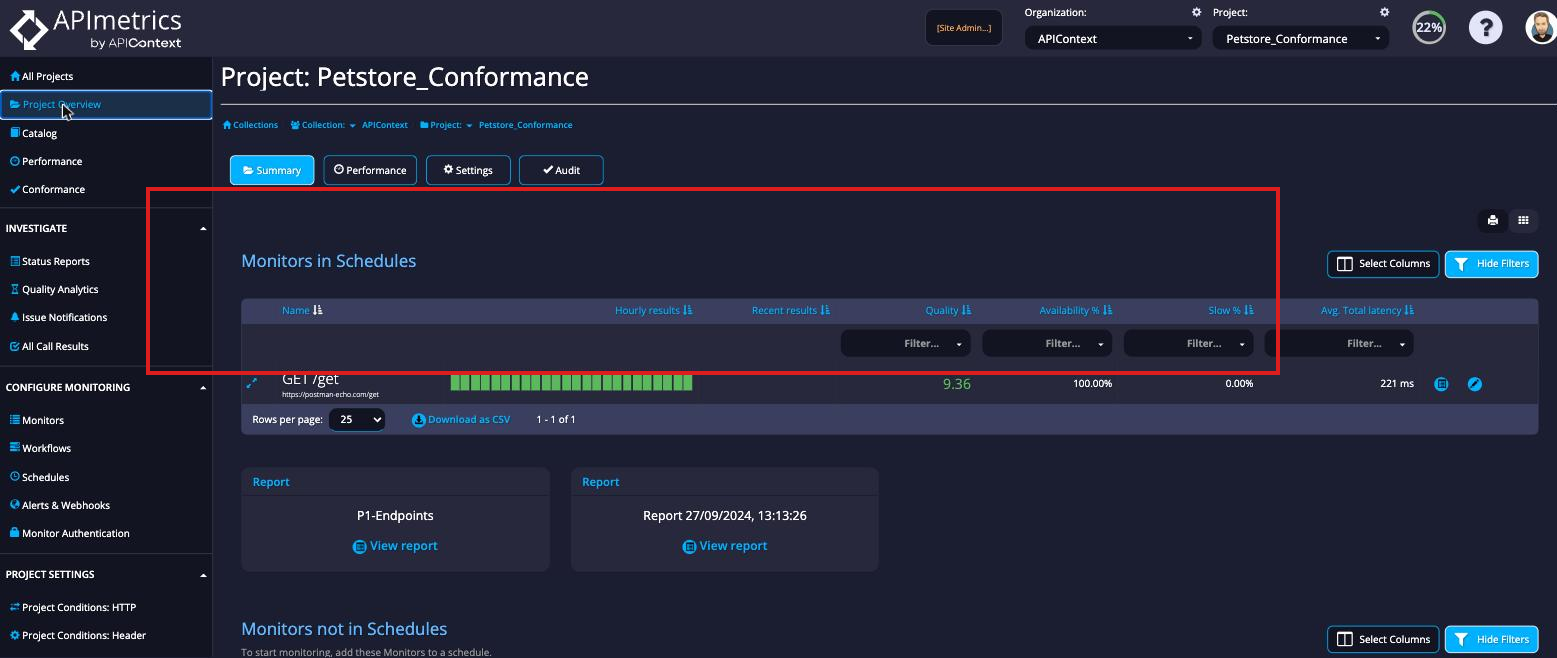Download table as CSV
This screenshot has width=1557, height=658.
[461, 420]
